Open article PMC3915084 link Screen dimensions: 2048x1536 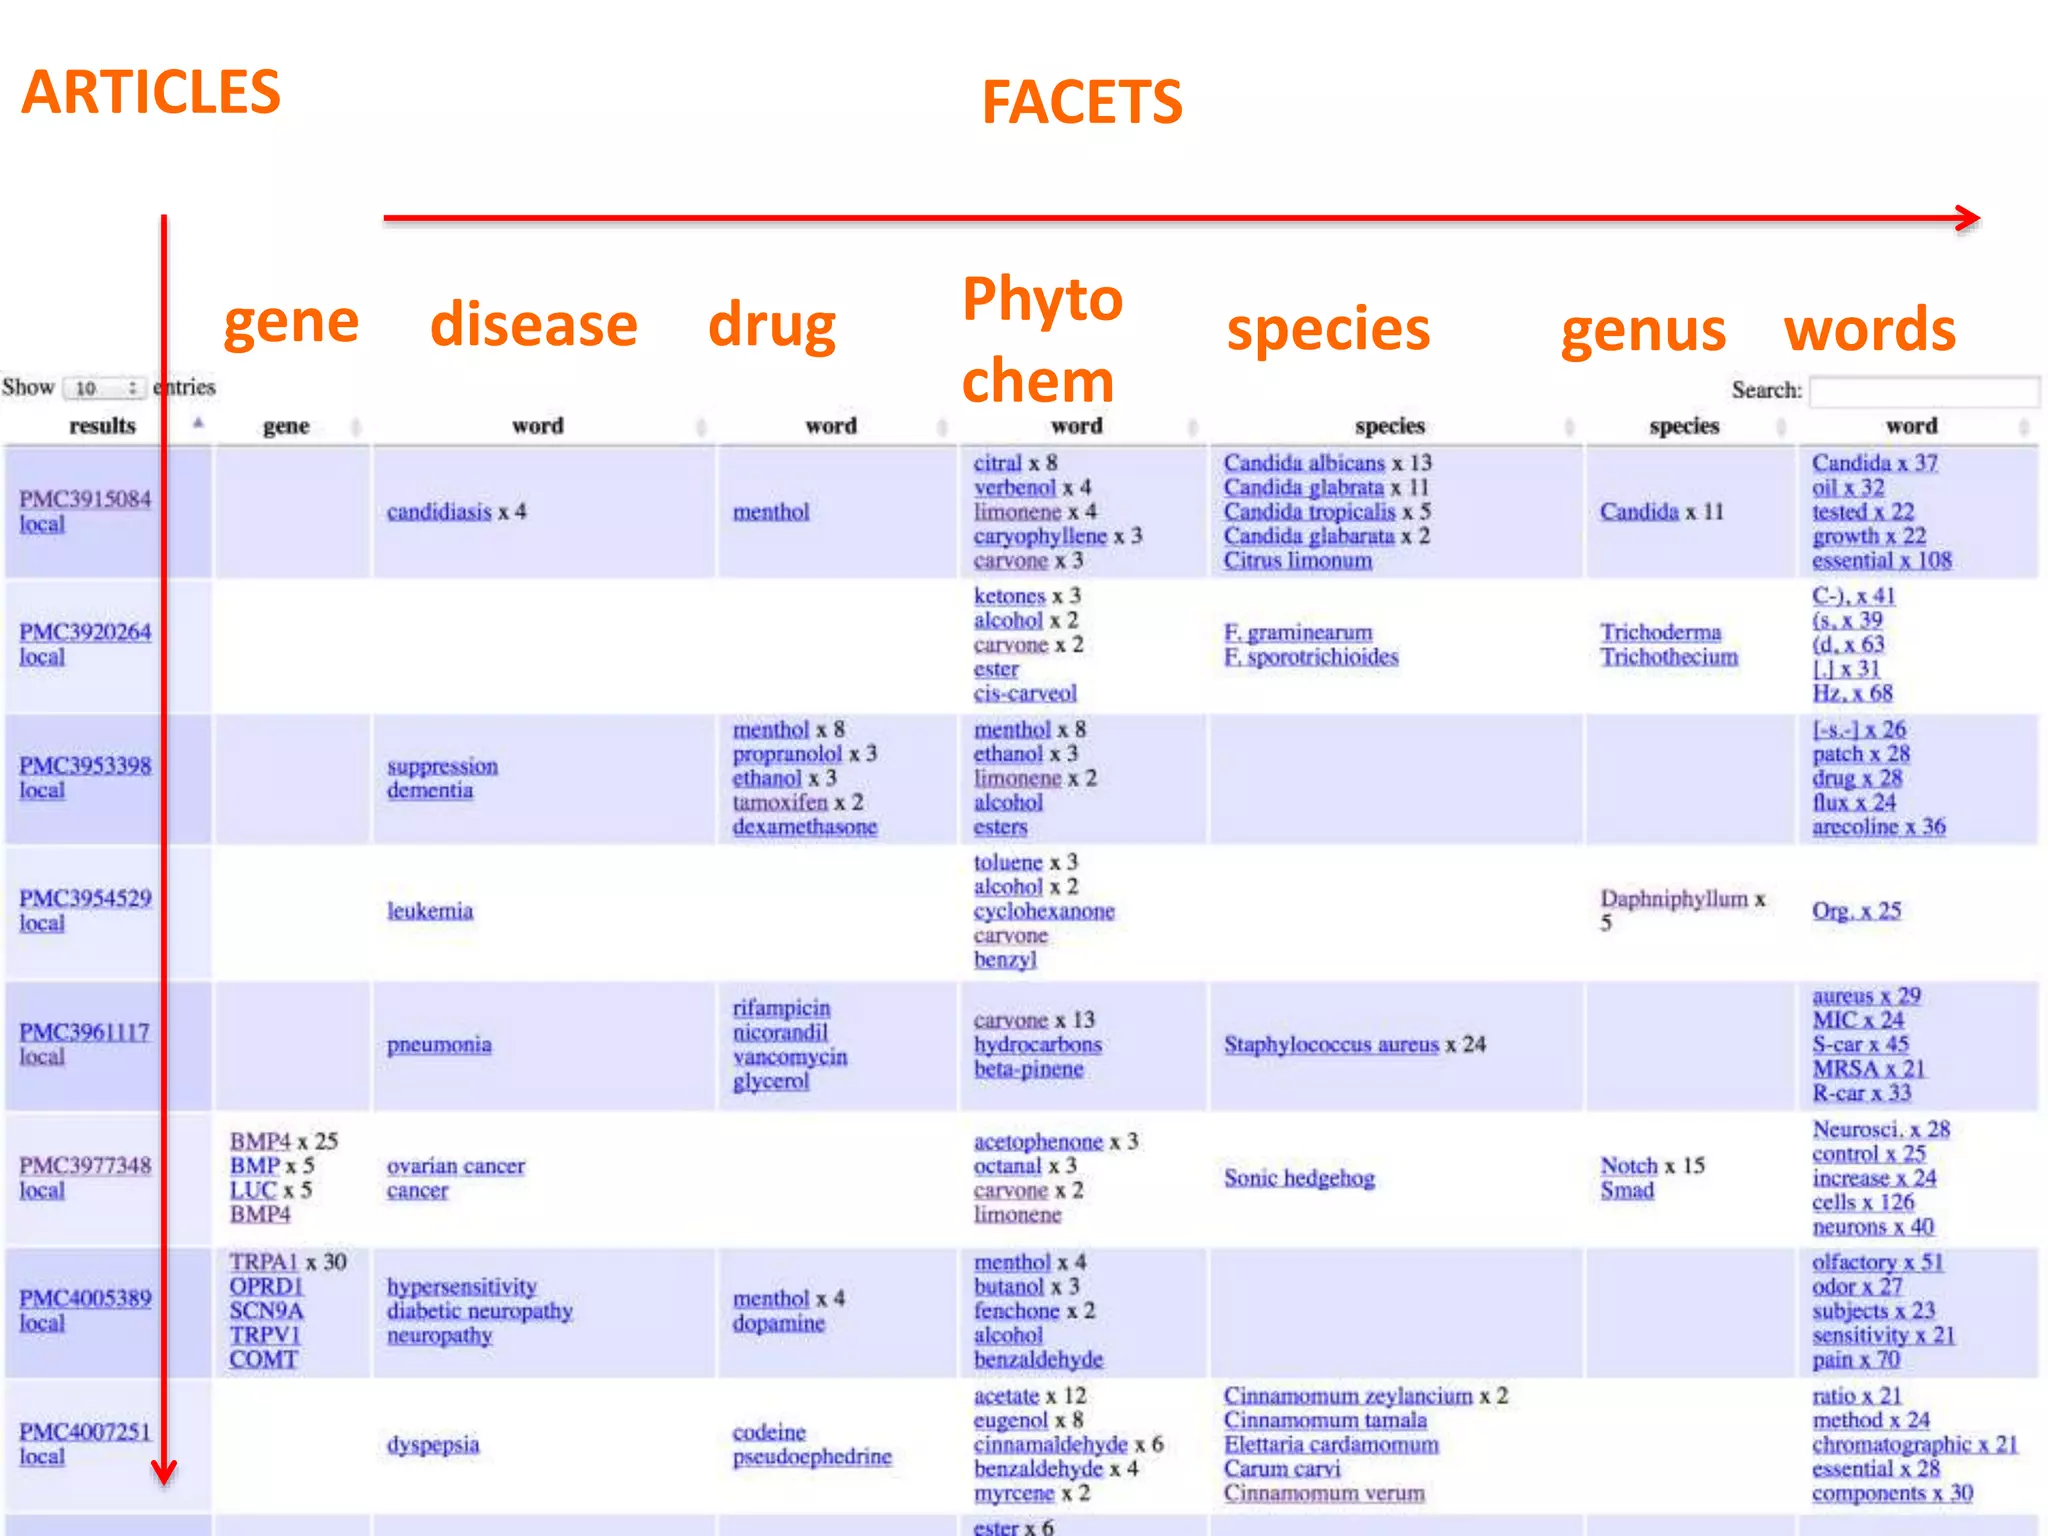point(85,499)
